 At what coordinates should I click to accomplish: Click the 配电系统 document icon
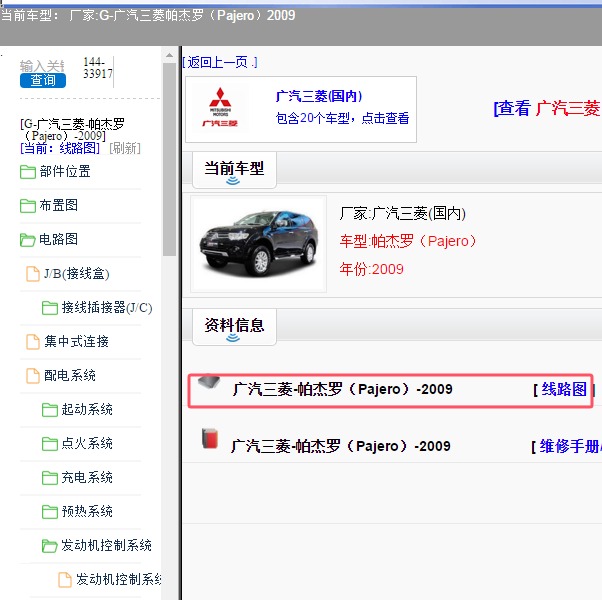[x=33, y=375]
